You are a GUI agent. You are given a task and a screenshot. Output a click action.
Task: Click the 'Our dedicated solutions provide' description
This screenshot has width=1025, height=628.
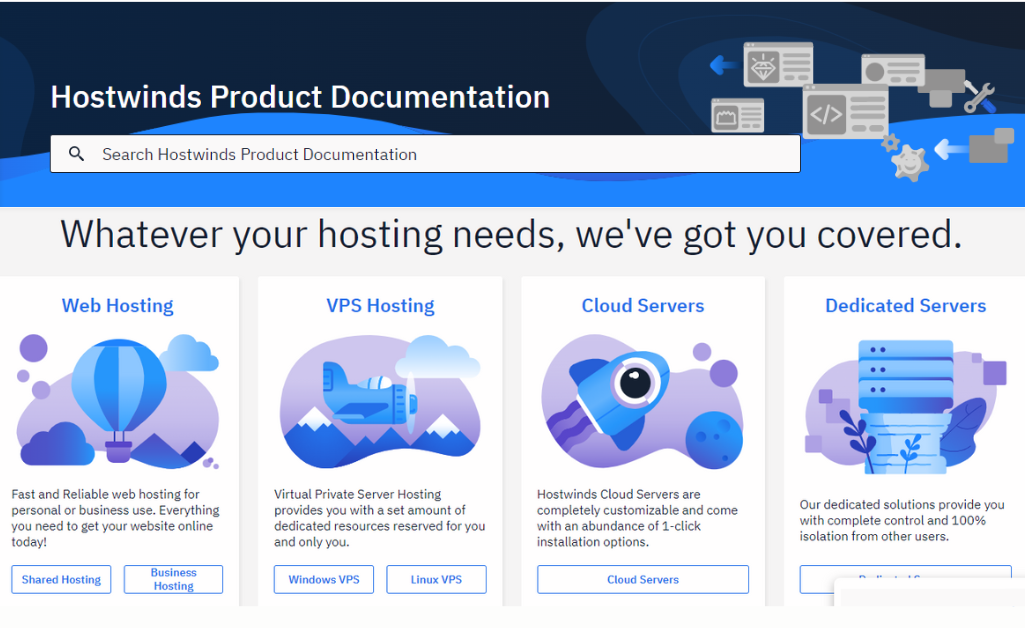[x=902, y=521]
